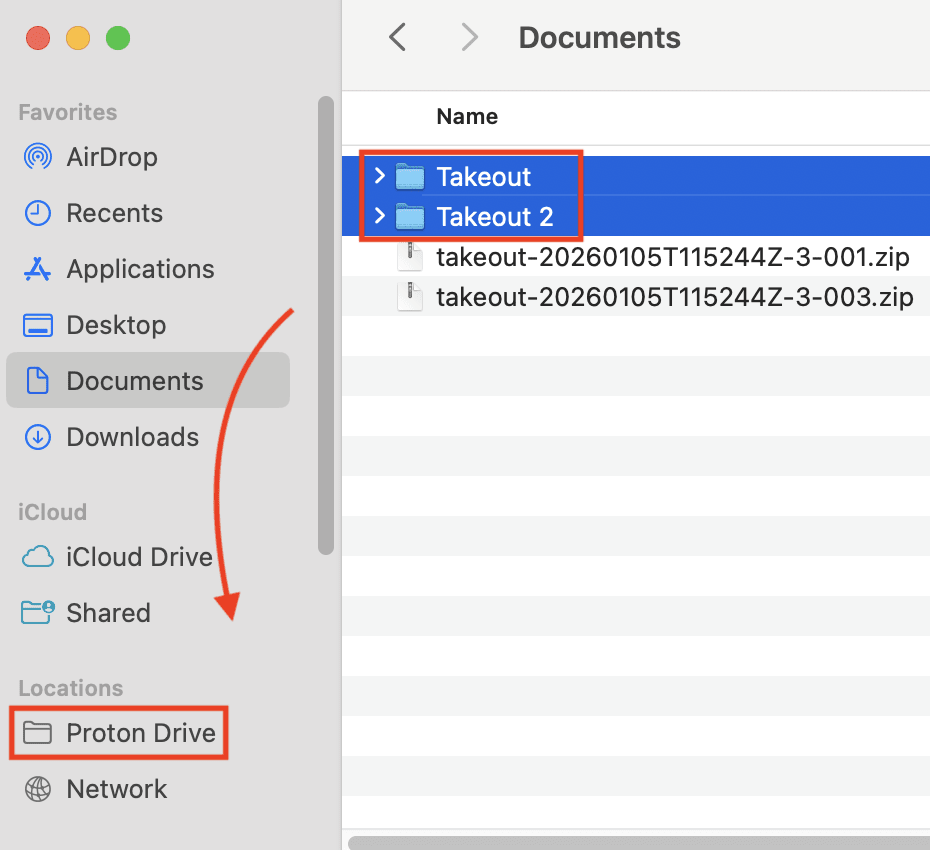Open the Shared iCloud section

pos(108,613)
